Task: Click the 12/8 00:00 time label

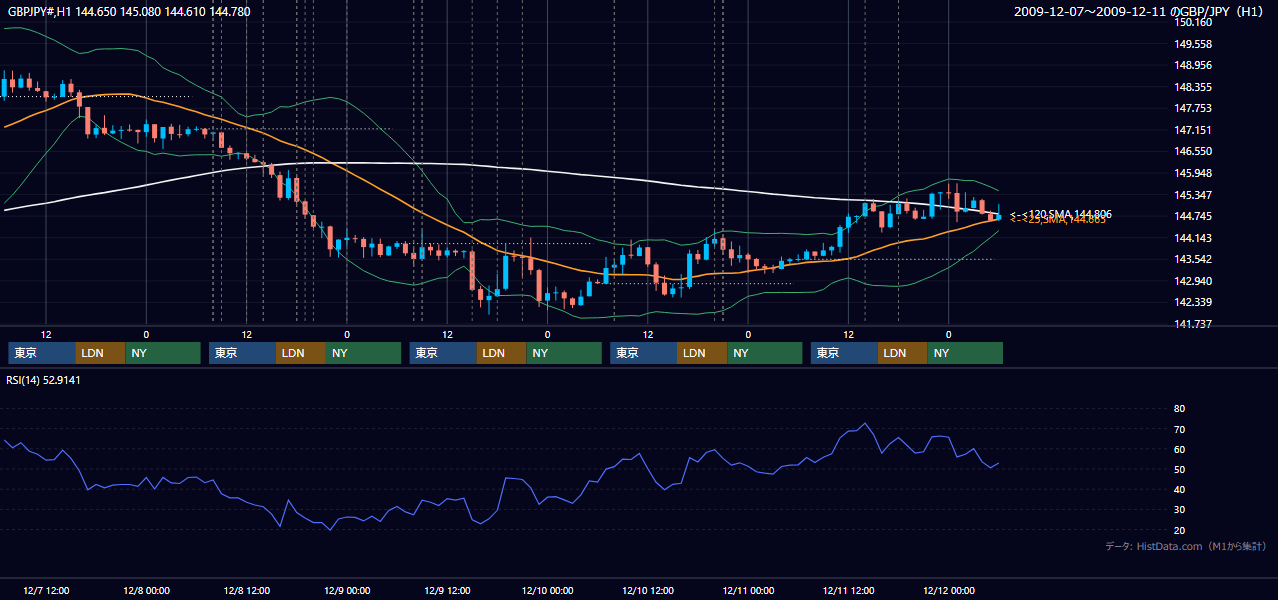Action: click(146, 590)
